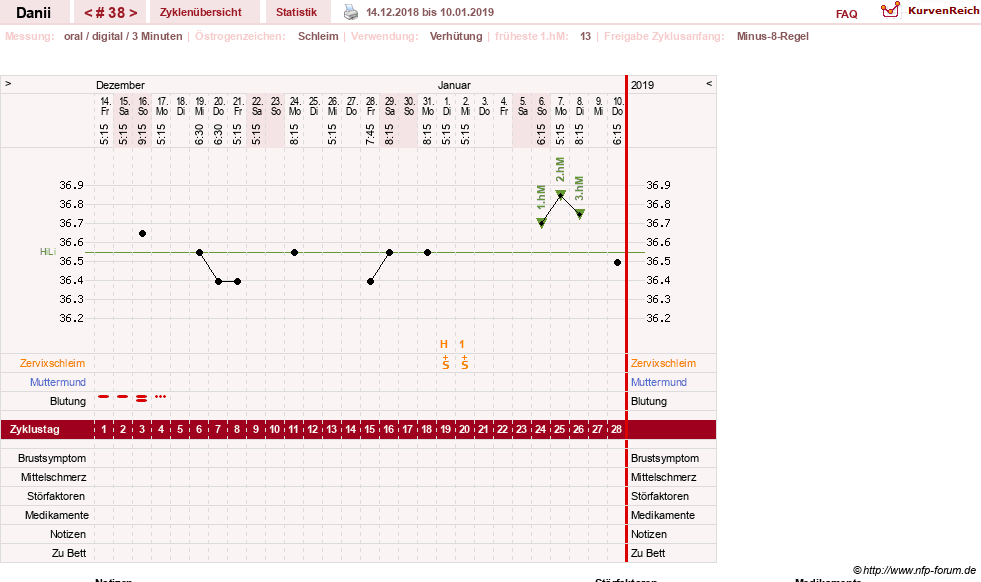This screenshot has height=582, width=981.
Task: Click the orange H marker above Zervixschleim
Action: (x=444, y=344)
